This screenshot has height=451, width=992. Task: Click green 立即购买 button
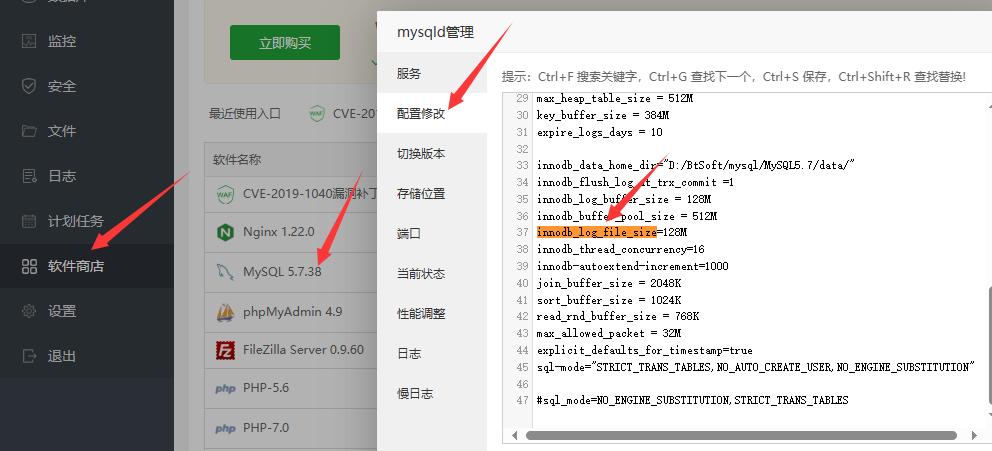(285, 42)
